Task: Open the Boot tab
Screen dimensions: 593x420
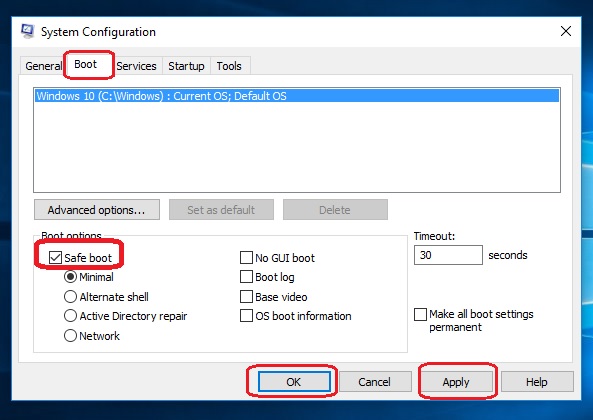Action: click(x=86, y=64)
